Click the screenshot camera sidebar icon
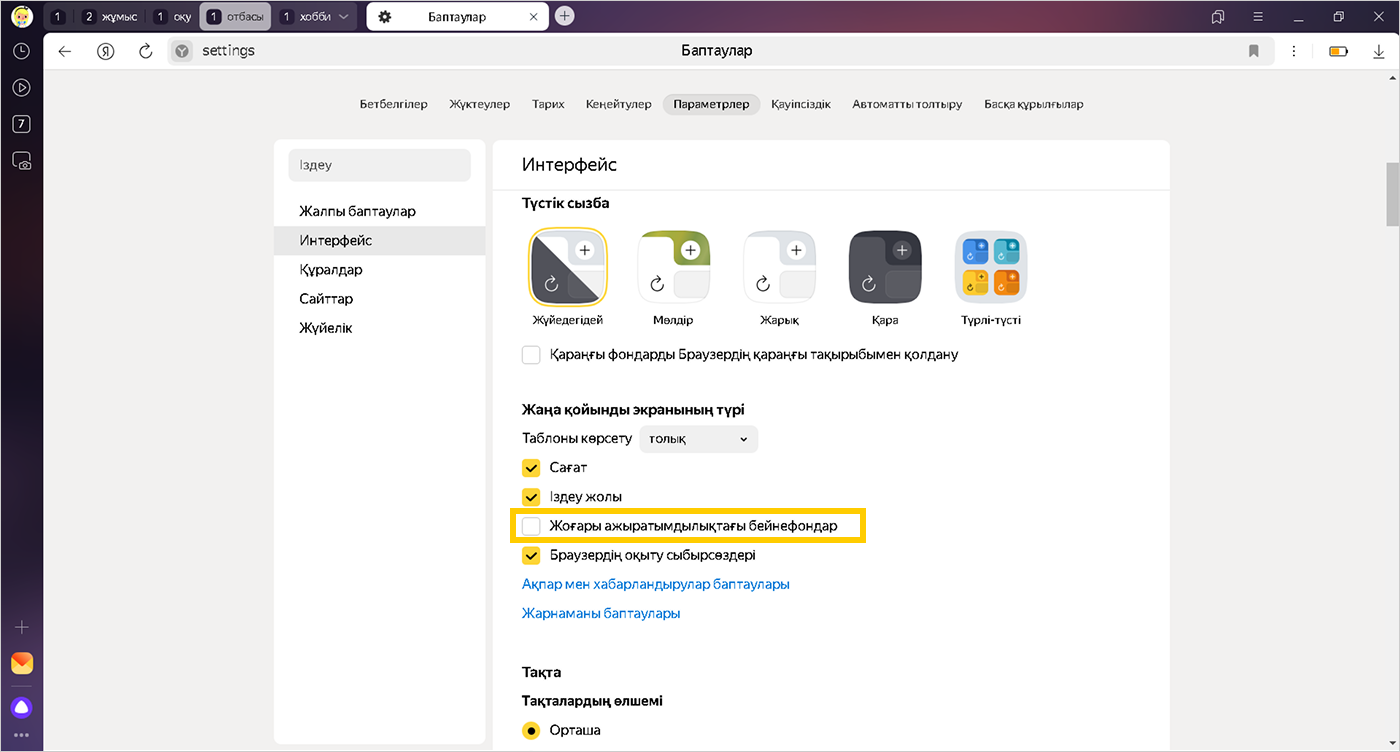 coord(21,160)
